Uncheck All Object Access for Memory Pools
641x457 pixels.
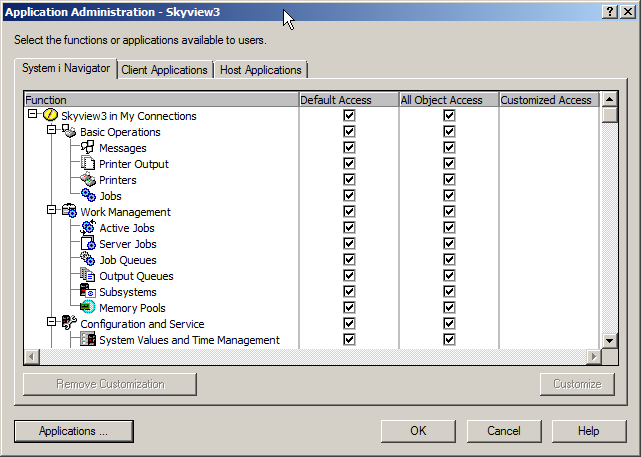(x=449, y=307)
